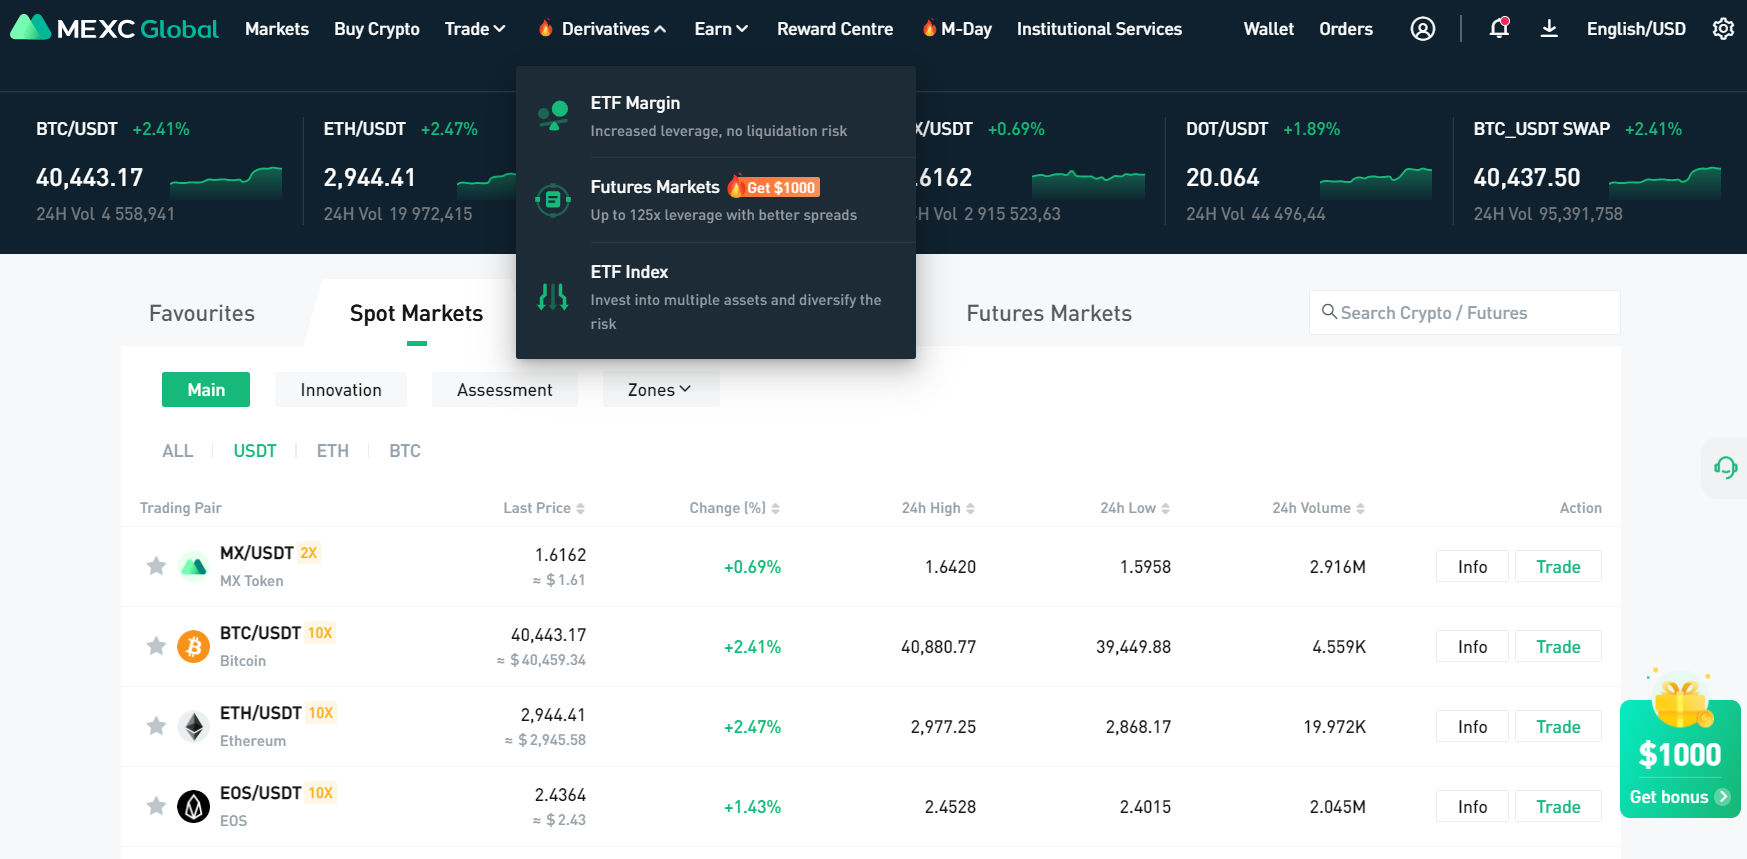Viewport: 1747px width, 859px height.
Task: Open the English/USD language selector
Action: tap(1636, 29)
